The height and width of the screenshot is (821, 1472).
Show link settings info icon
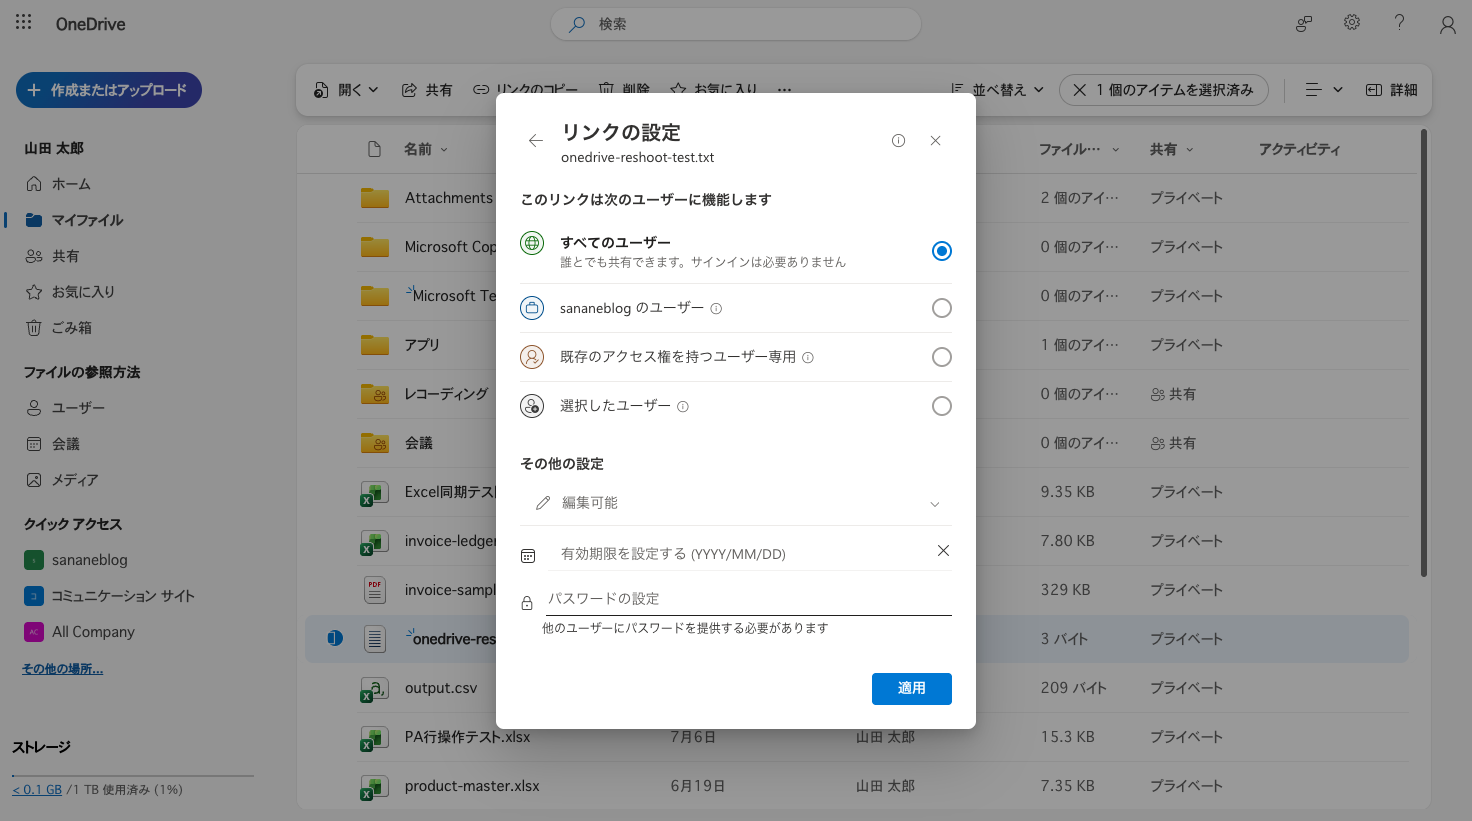pos(898,141)
